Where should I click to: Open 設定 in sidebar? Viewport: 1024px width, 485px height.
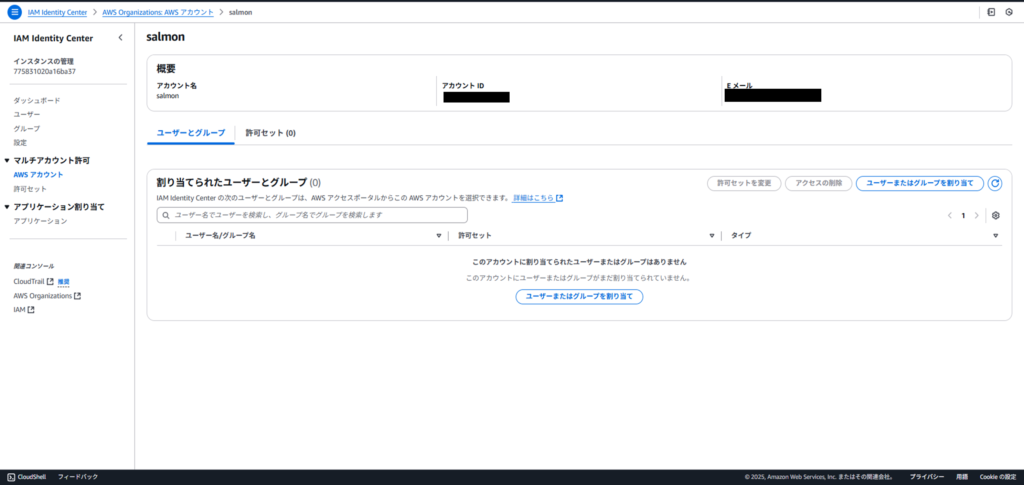point(20,142)
